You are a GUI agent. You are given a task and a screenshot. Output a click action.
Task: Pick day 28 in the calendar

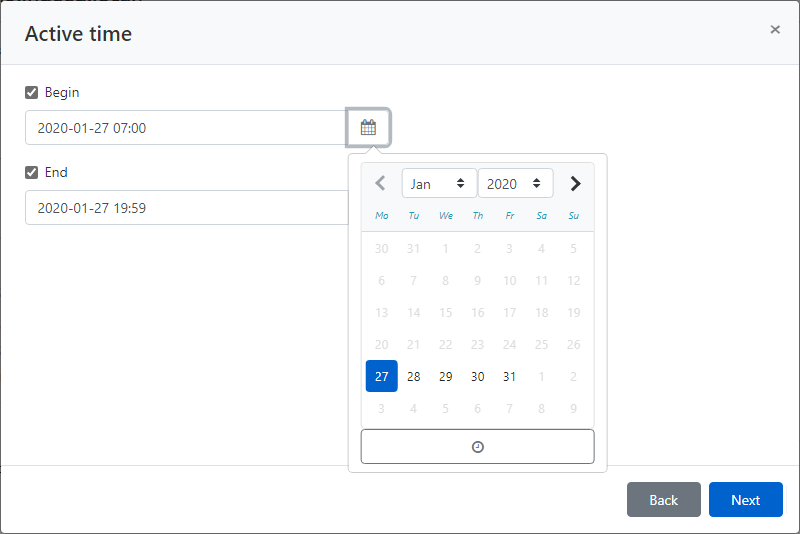[x=413, y=377]
